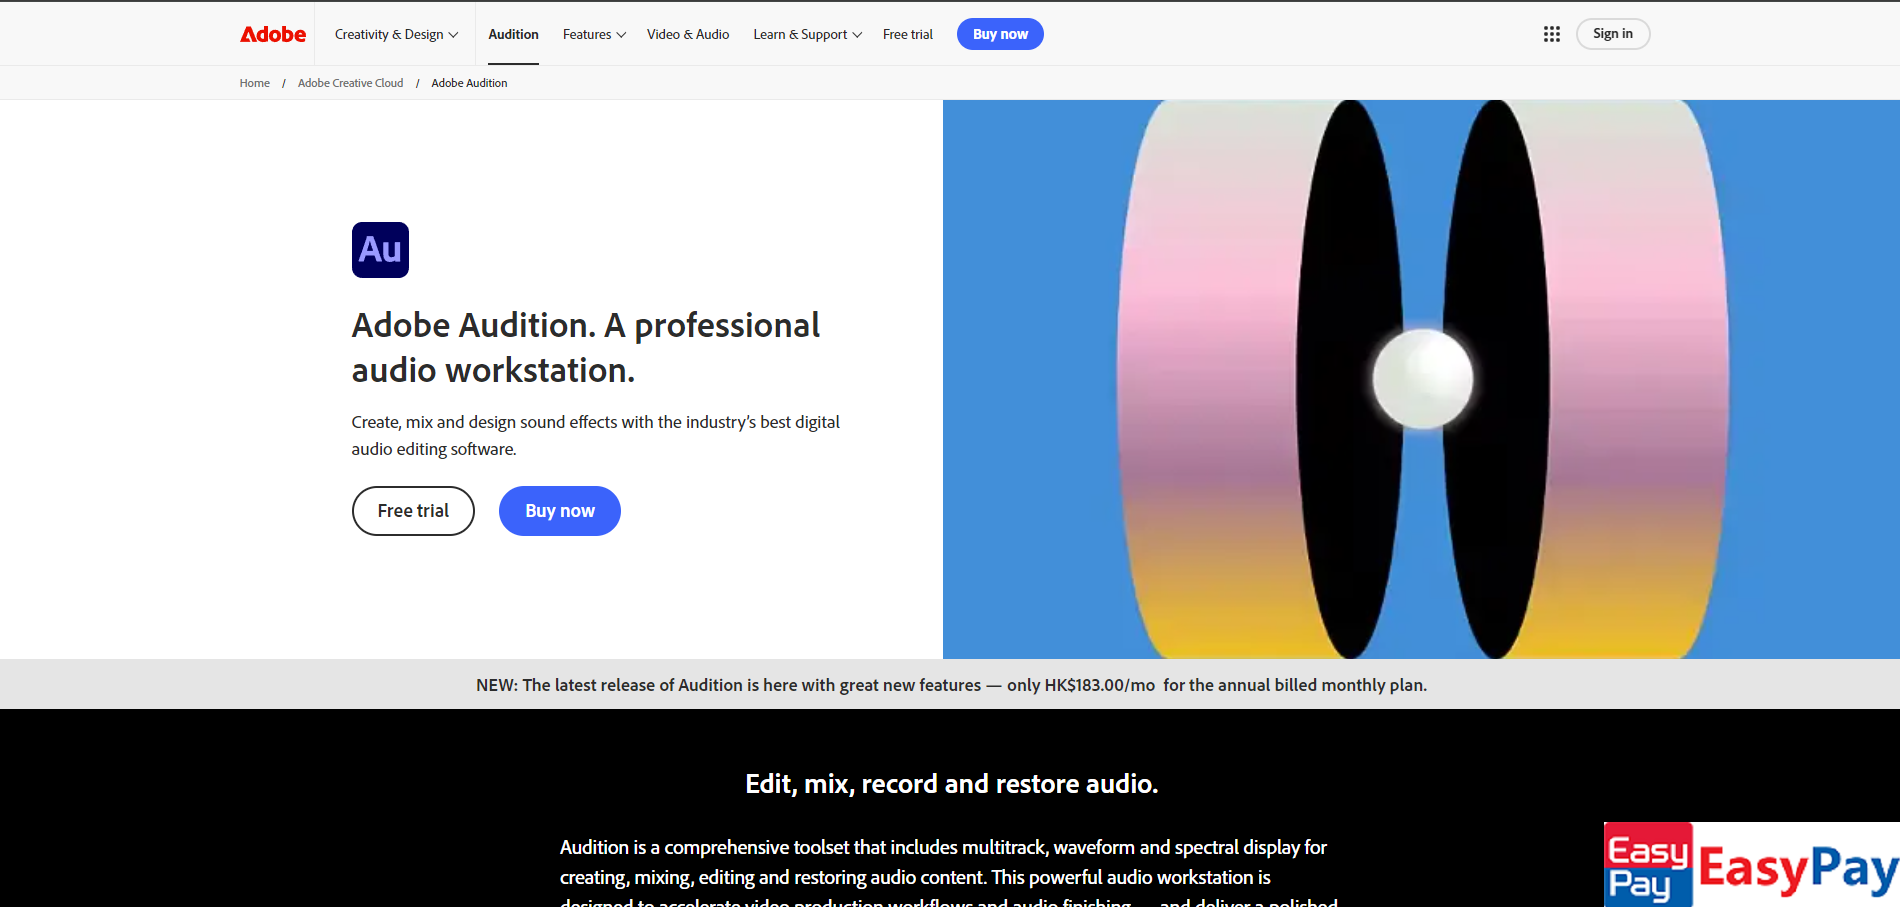
Task: Click the blue Buy now hero button
Action: tap(560, 511)
